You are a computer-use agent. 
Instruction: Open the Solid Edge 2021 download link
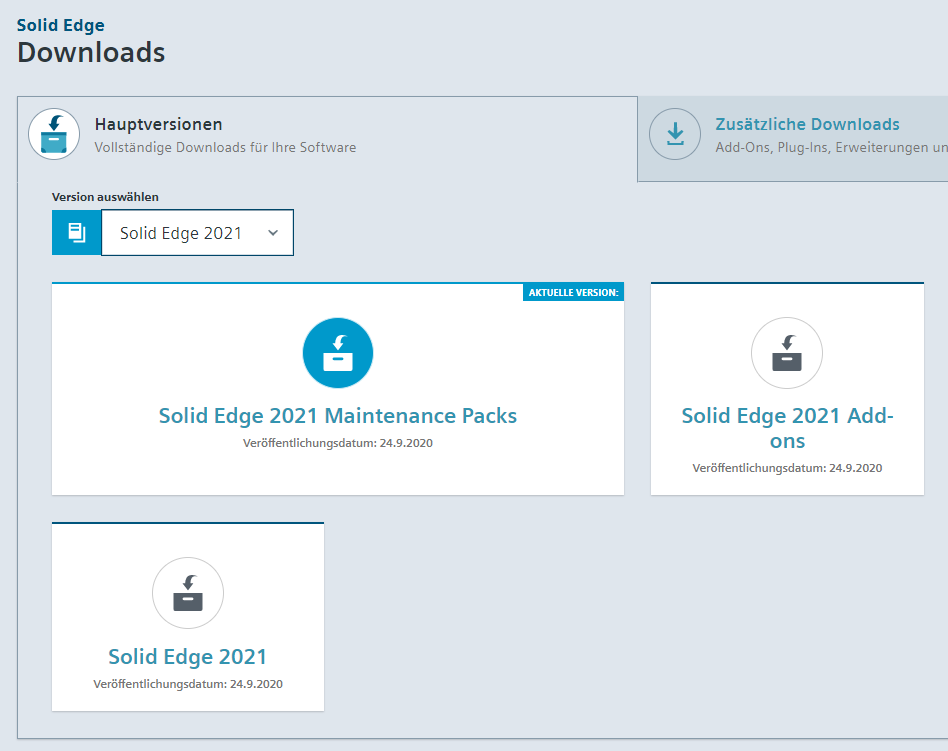coord(188,657)
